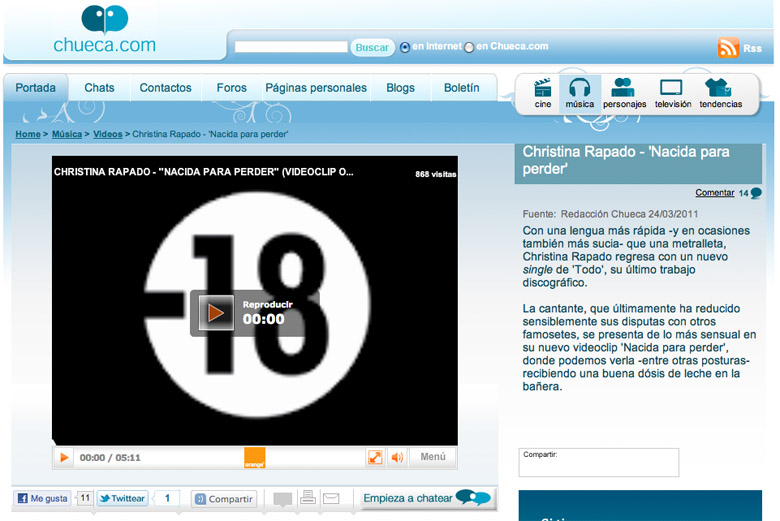Print the page using the printer icon
The height and width of the screenshot is (521, 780).
pyautogui.click(x=307, y=497)
